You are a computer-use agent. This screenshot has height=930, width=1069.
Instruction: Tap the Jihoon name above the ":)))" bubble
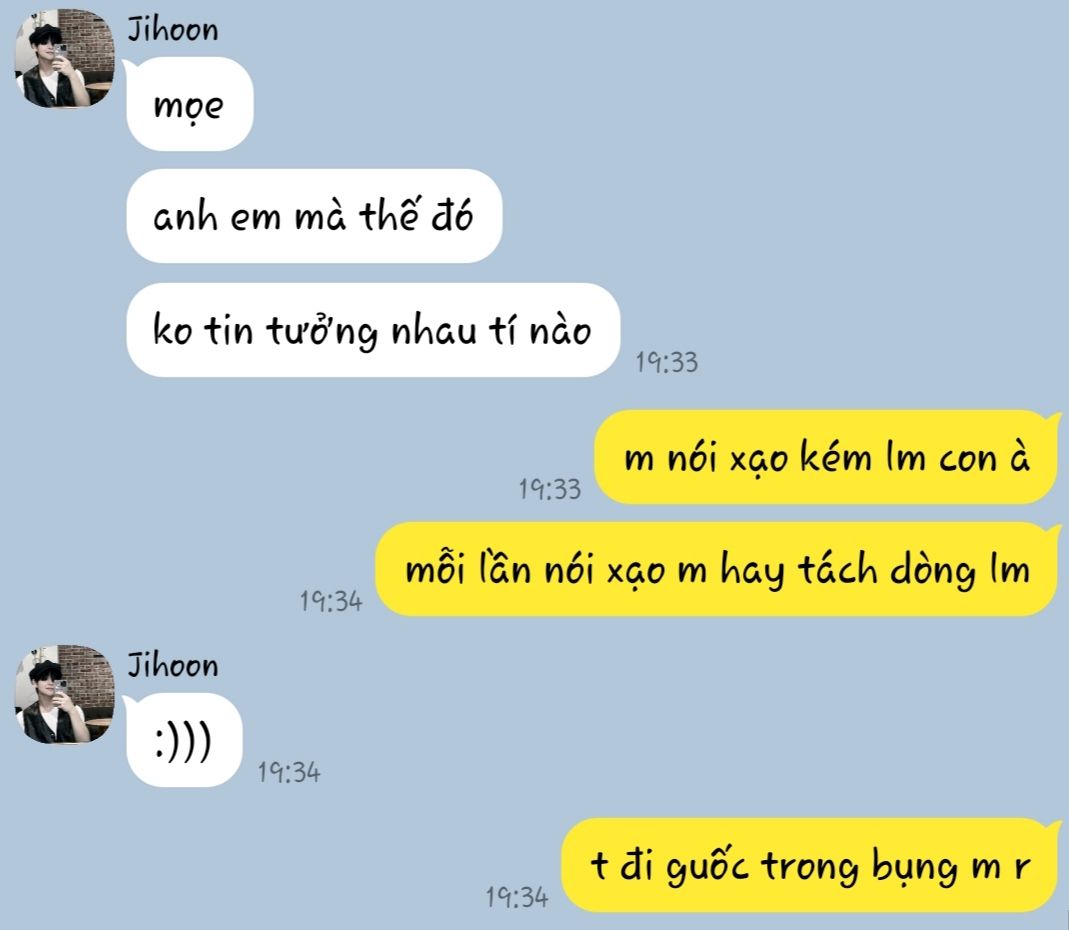click(x=173, y=665)
